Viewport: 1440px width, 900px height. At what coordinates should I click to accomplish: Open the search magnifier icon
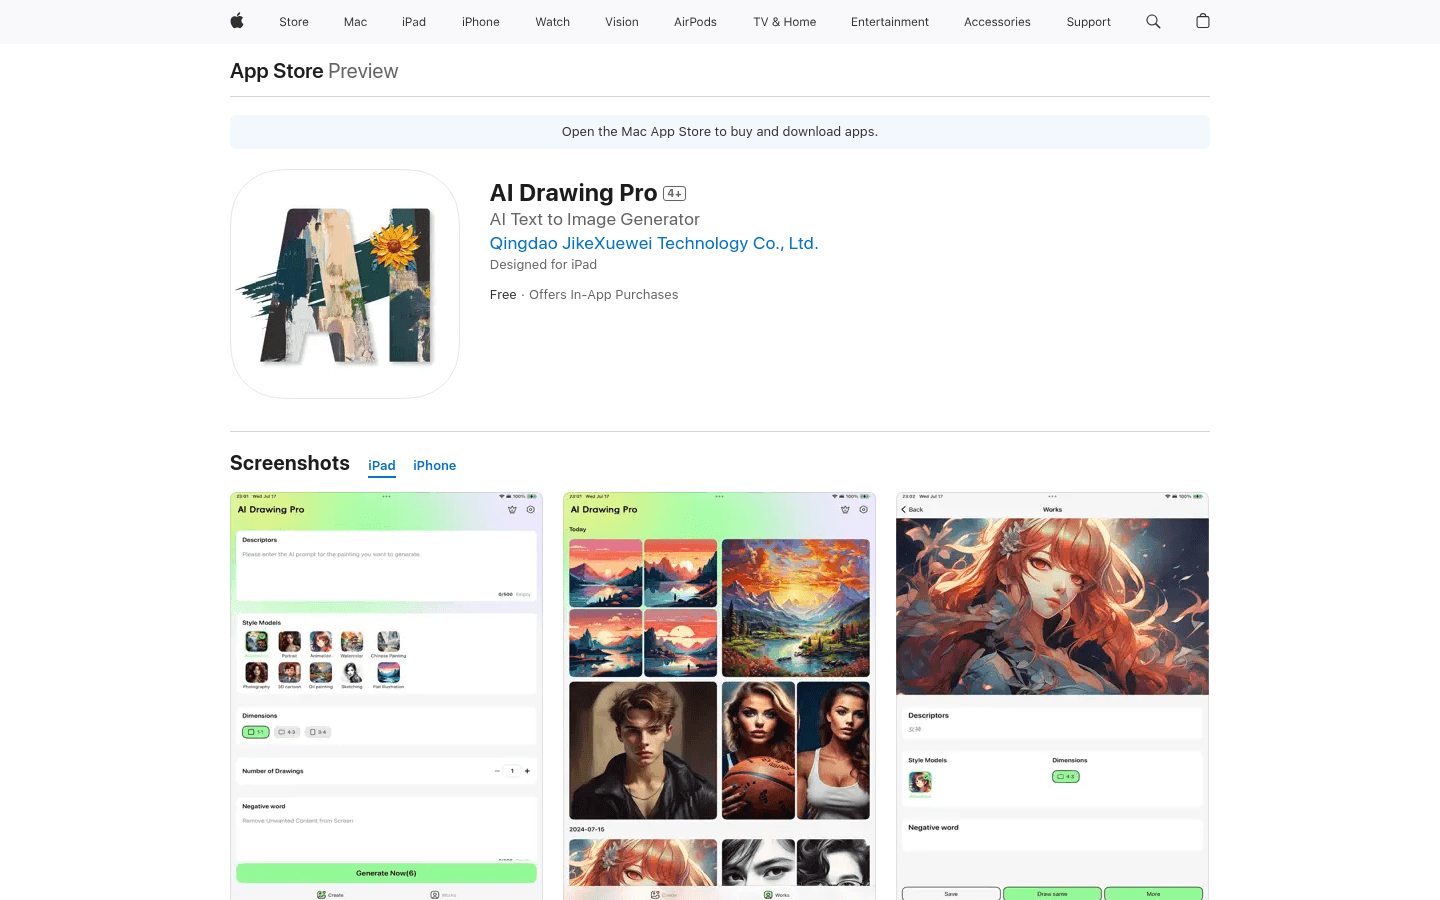click(1153, 21)
